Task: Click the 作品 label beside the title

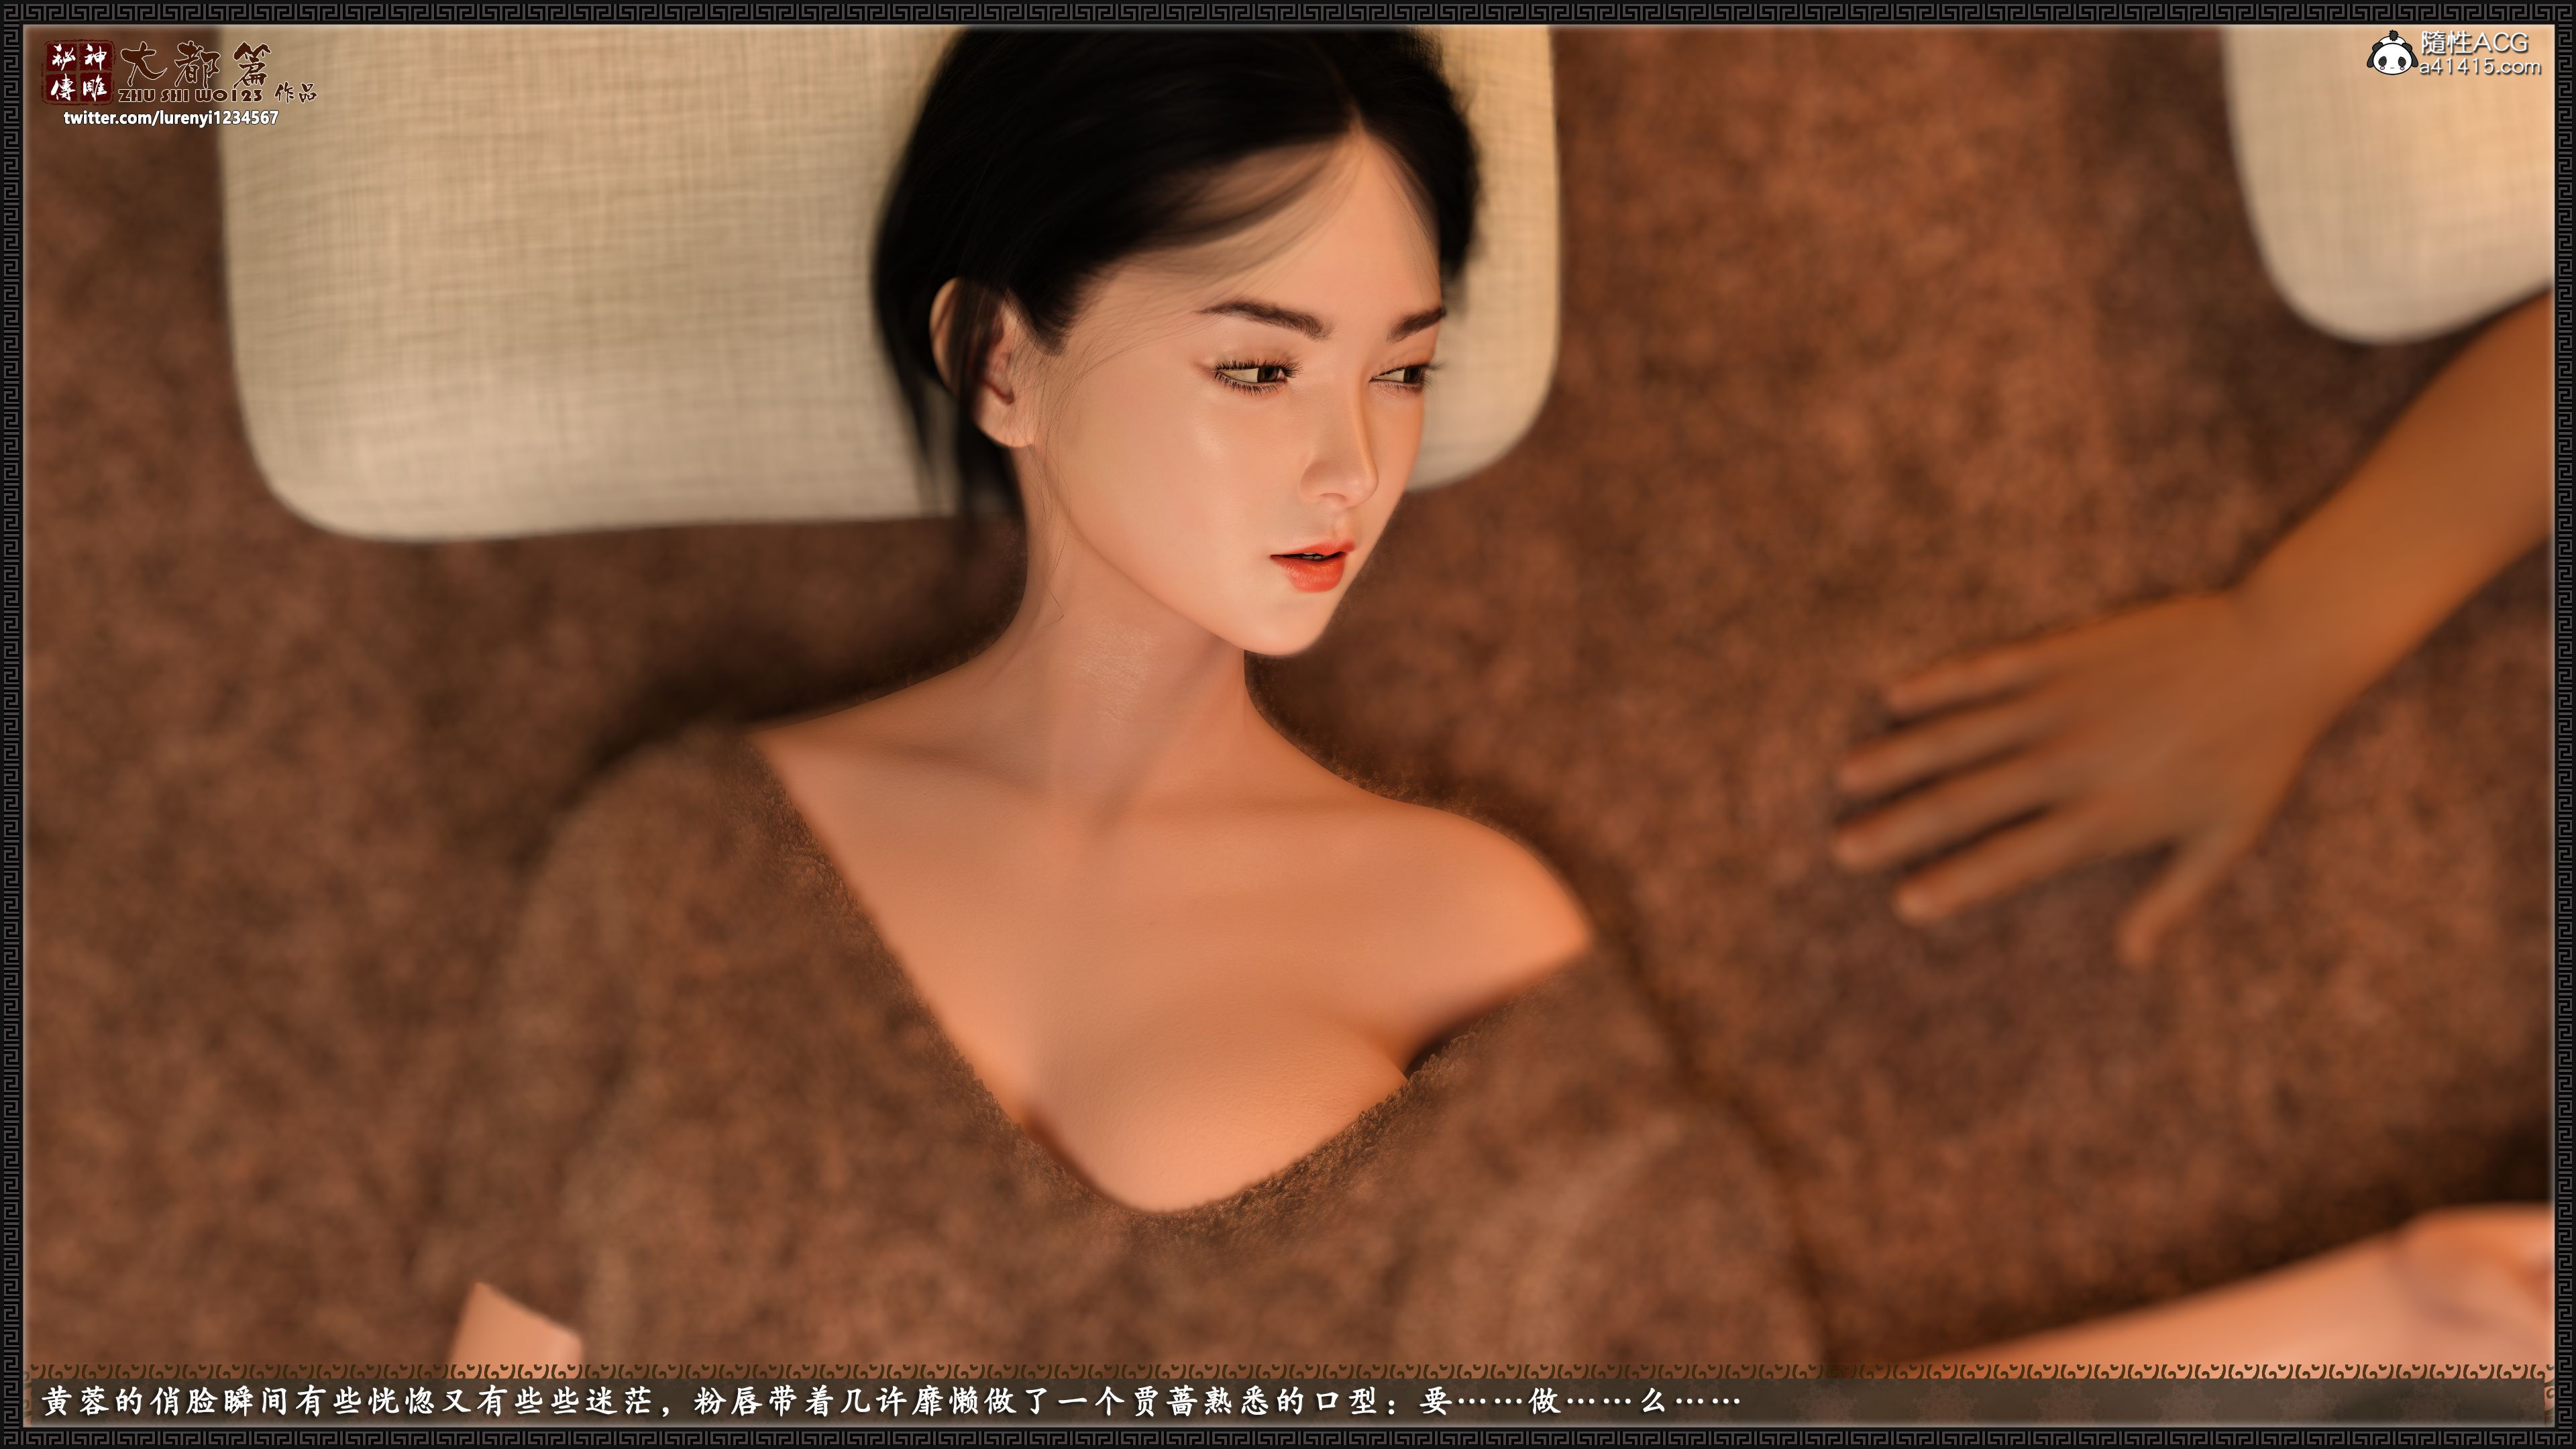Action: tap(295, 93)
